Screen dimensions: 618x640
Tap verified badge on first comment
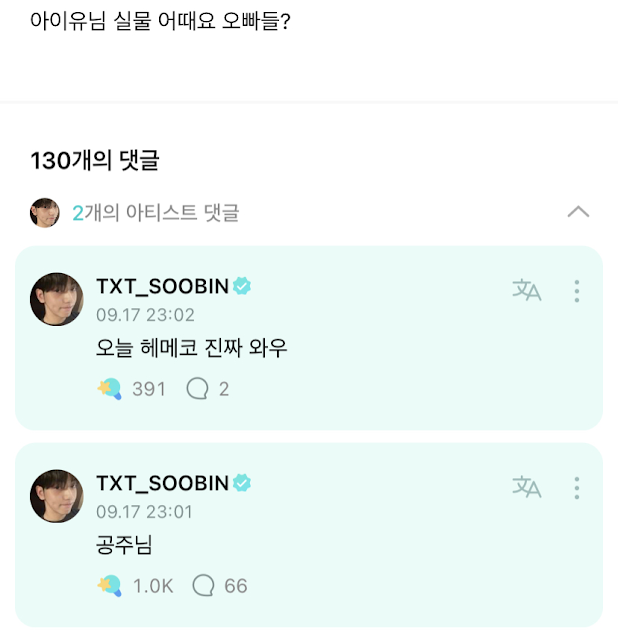click(x=242, y=287)
